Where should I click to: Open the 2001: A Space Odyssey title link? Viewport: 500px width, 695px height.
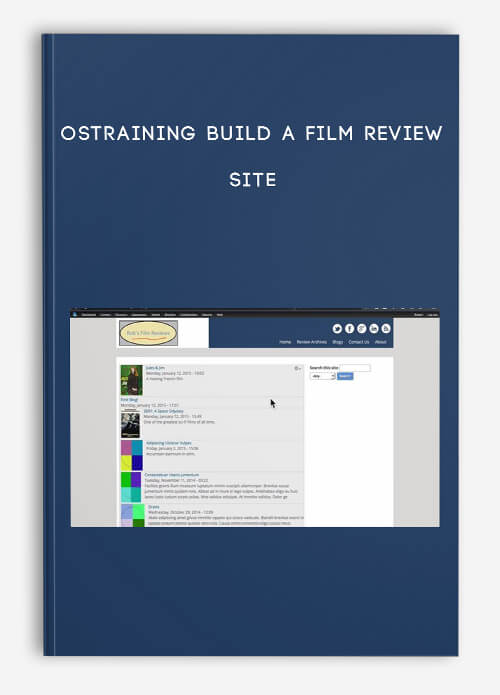(163, 411)
